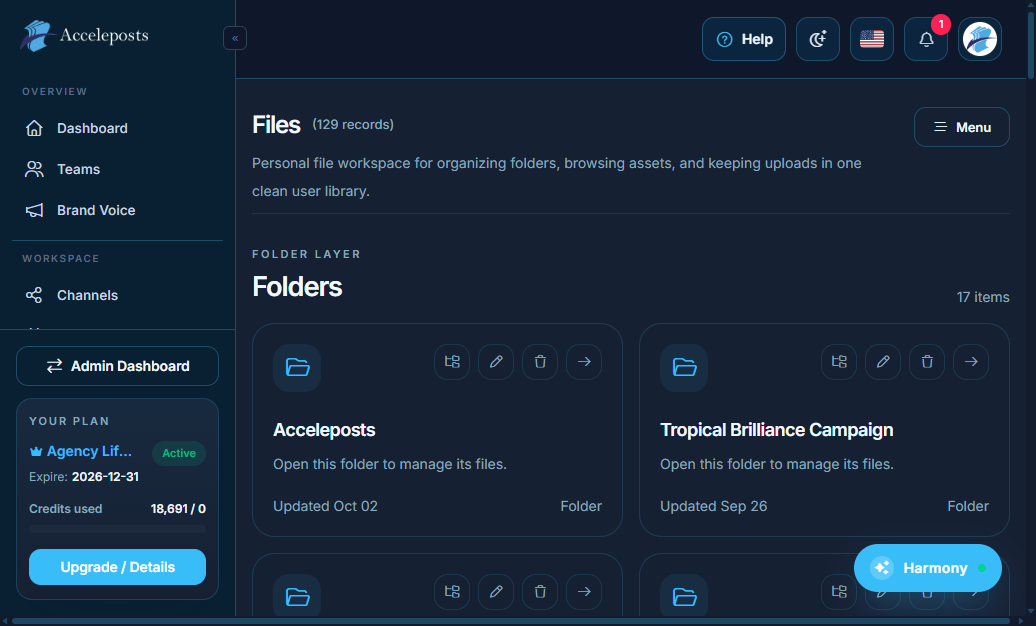Click the Channels share icon

pos(34,295)
